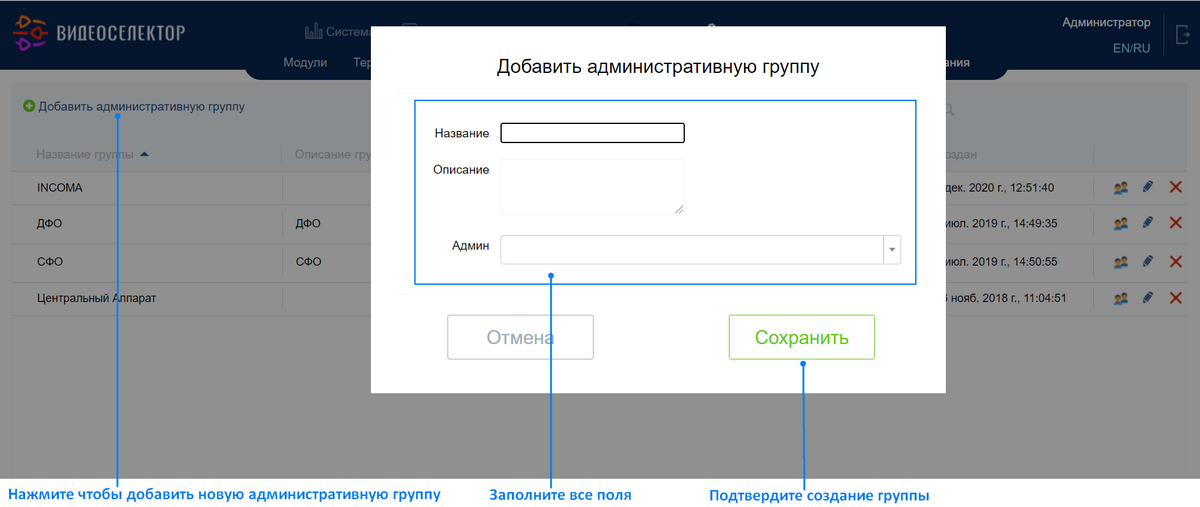Click ДФО in the description column
This screenshot has height=507, width=1200.
point(309,224)
